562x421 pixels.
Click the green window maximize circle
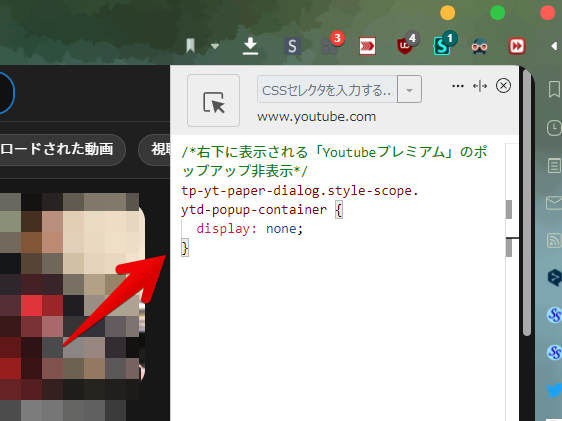click(x=497, y=13)
